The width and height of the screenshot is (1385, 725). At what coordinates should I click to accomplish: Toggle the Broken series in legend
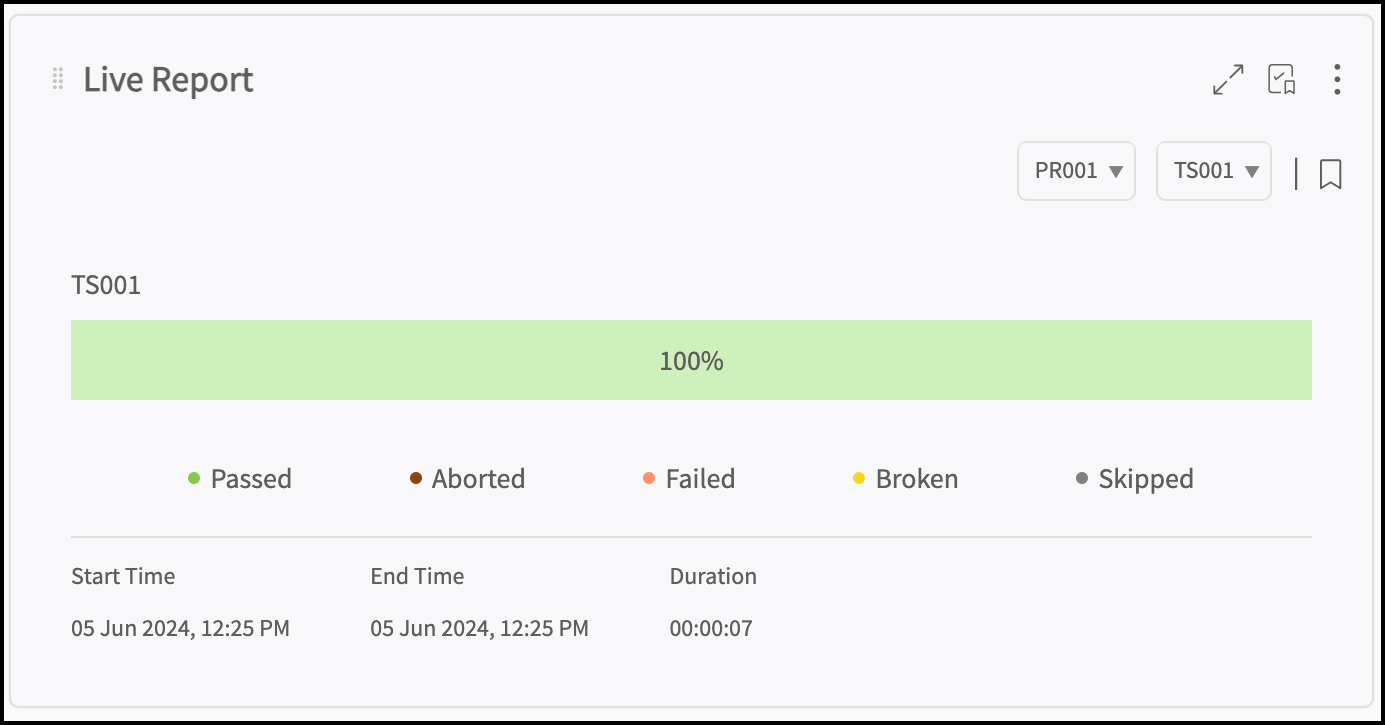905,479
